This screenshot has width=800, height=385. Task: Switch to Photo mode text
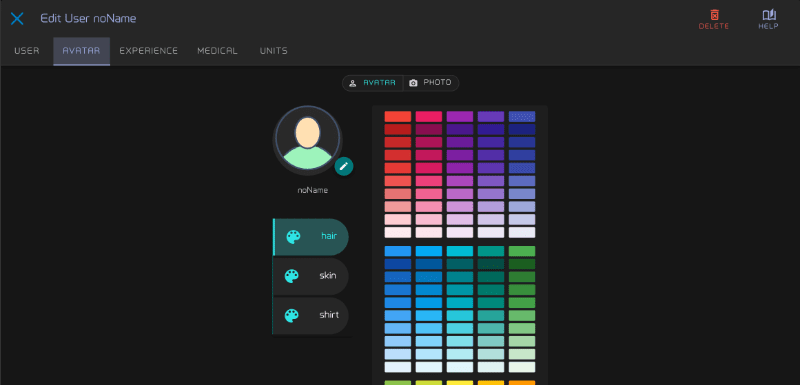[437, 83]
